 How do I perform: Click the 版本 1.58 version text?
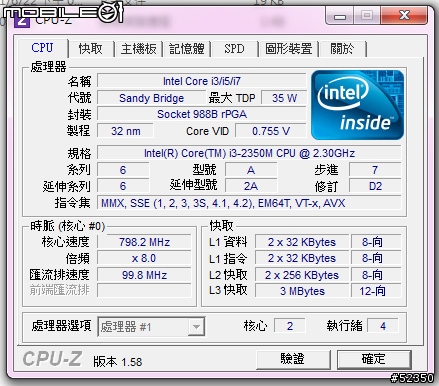[x=117, y=361]
